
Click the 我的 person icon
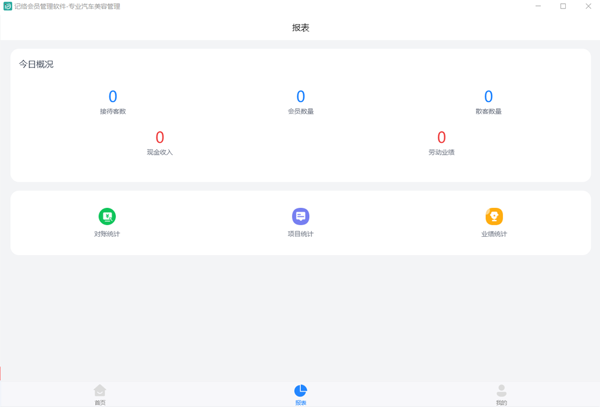coord(501,390)
